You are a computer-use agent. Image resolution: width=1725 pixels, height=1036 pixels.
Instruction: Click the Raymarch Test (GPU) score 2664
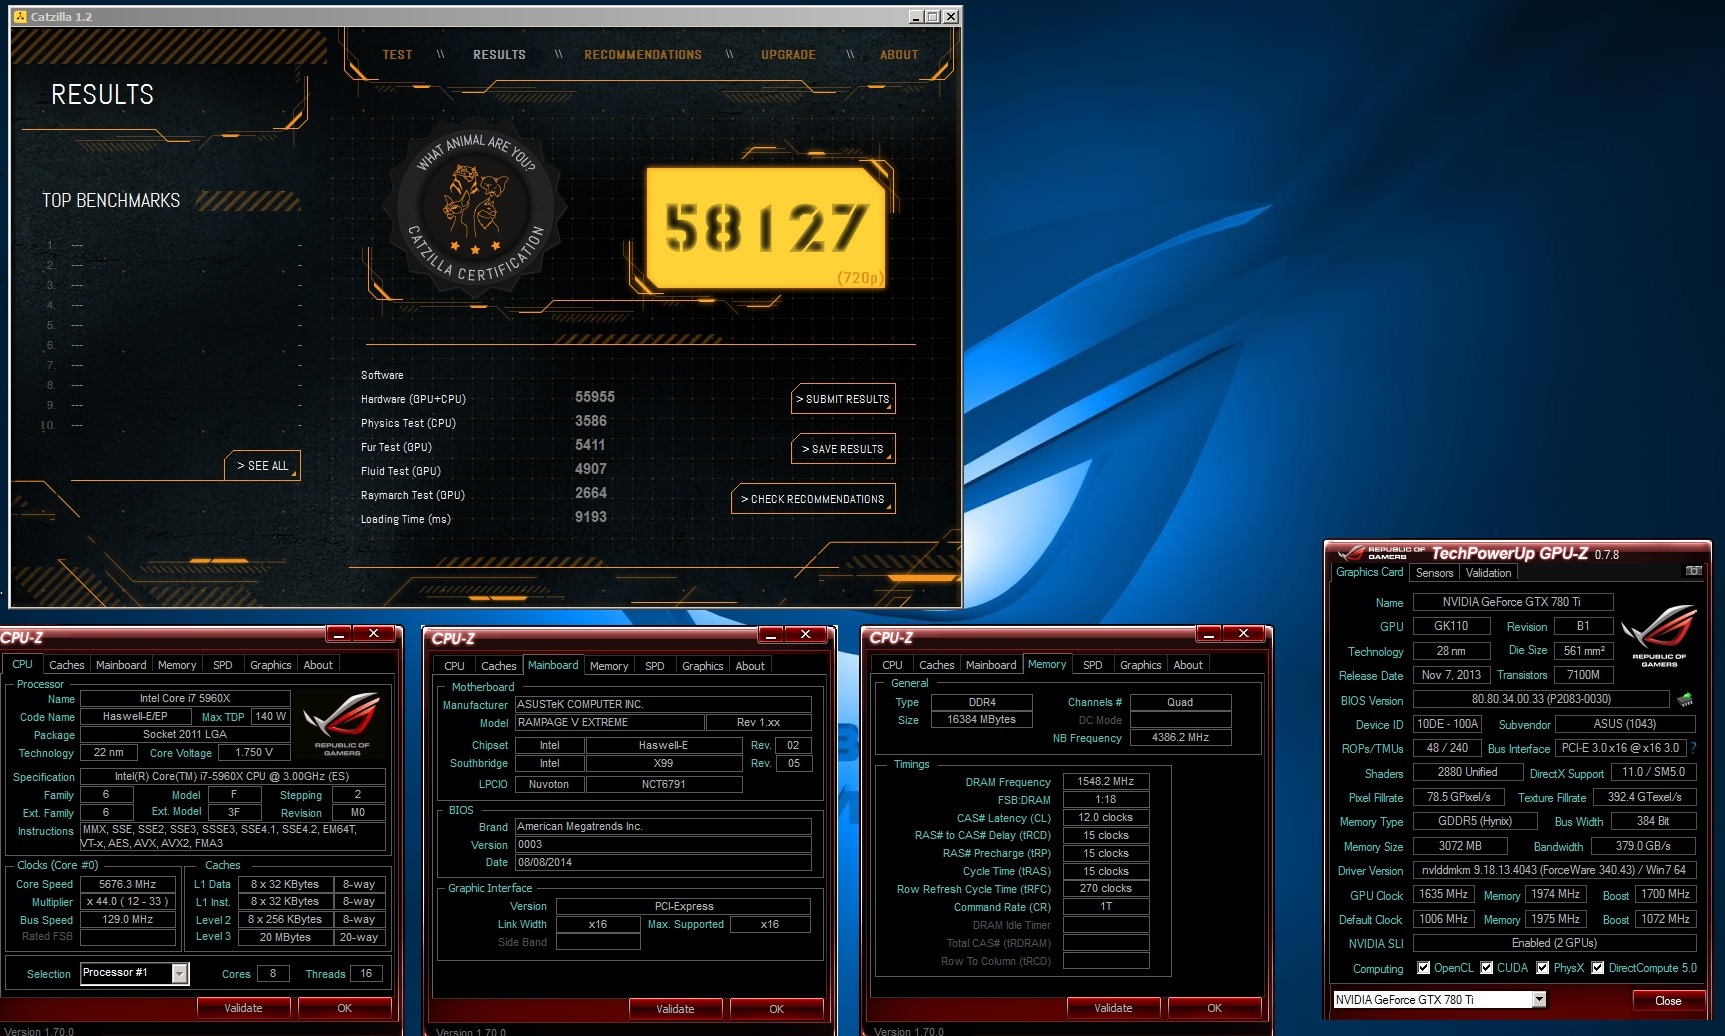tap(591, 493)
